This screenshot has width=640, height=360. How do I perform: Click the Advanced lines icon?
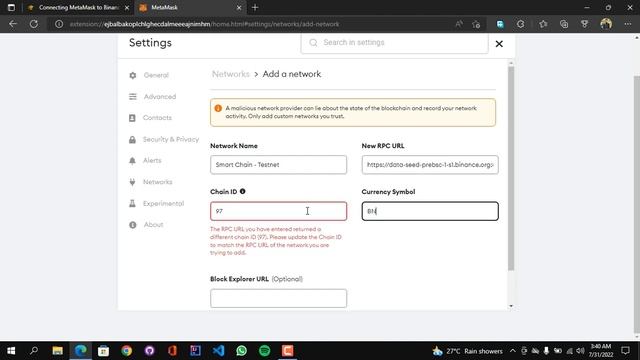(133, 97)
